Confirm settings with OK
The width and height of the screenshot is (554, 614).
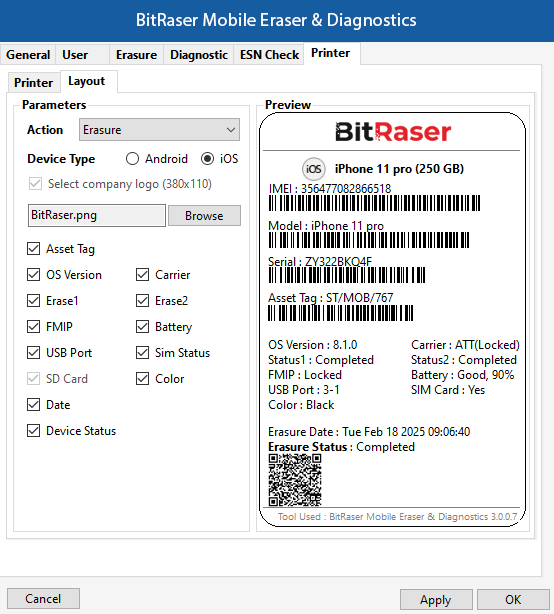pyautogui.click(x=513, y=600)
